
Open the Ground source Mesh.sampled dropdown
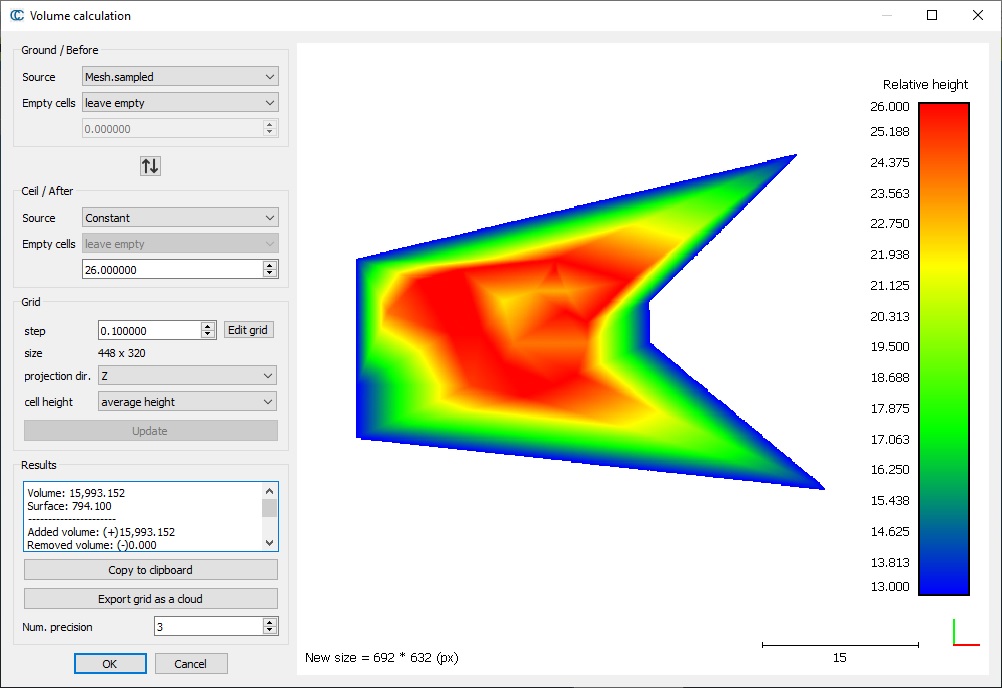(x=180, y=77)
